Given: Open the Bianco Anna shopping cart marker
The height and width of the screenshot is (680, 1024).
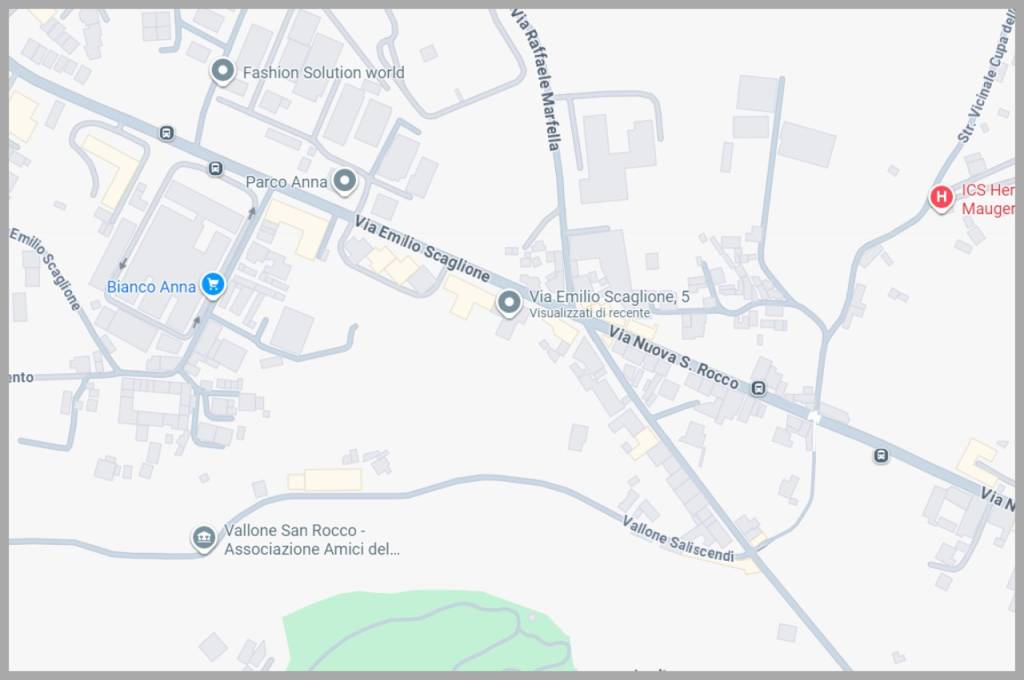Looking at the screenshot, I should 213,285.
